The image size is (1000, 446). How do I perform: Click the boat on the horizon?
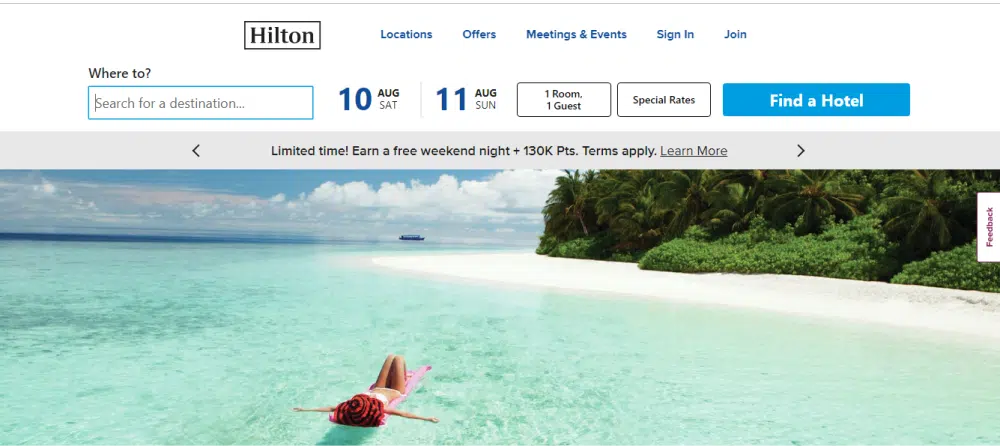coord(411,237)
